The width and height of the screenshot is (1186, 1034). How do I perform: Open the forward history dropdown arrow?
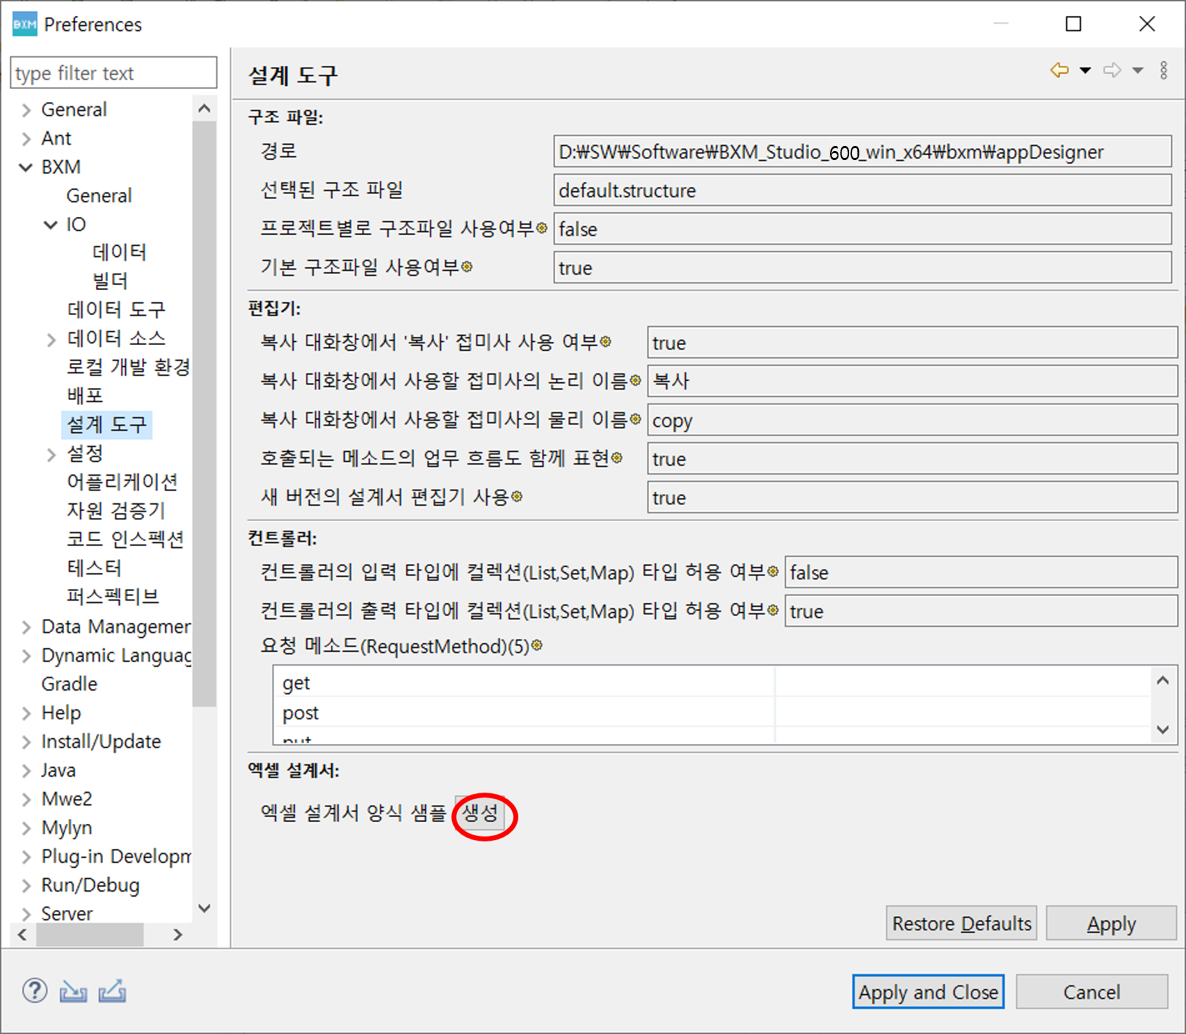pyautogui.click(x=1137, y=71)
